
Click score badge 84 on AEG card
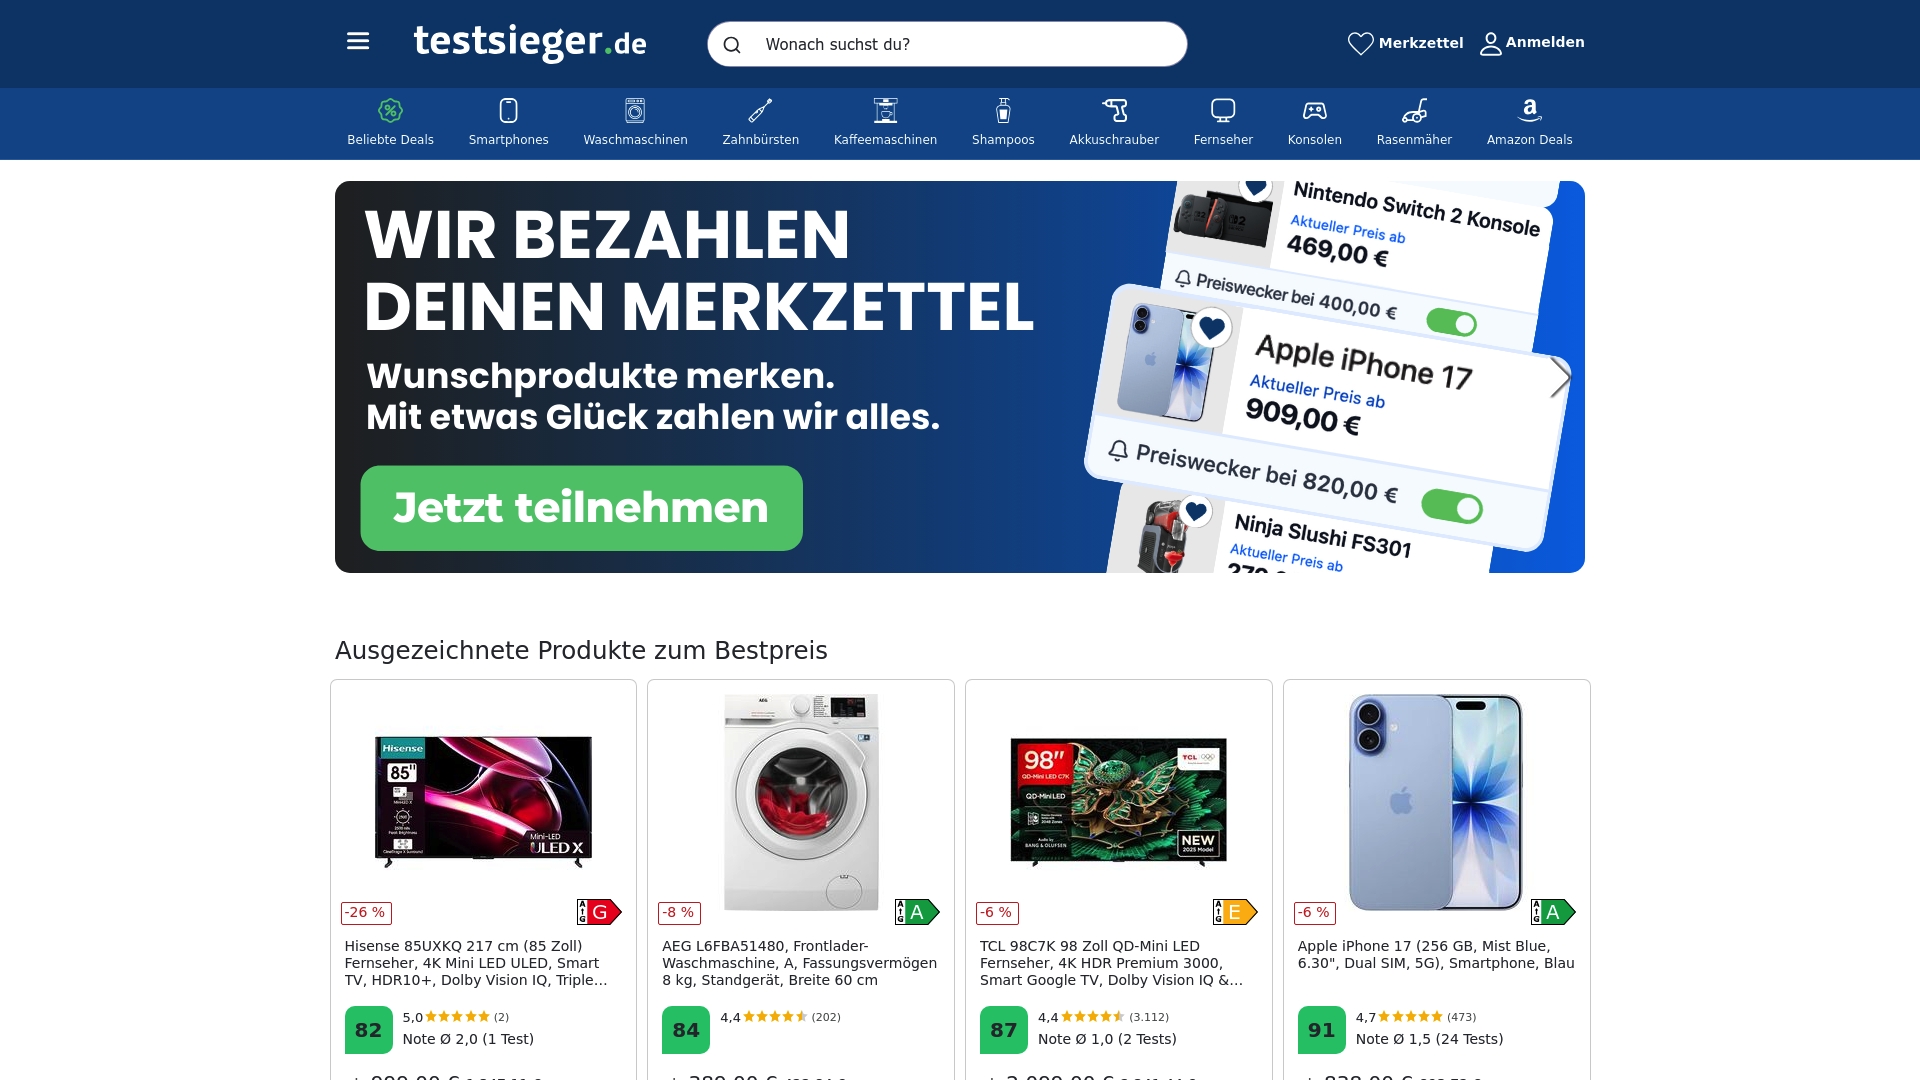coord(686,1030)
